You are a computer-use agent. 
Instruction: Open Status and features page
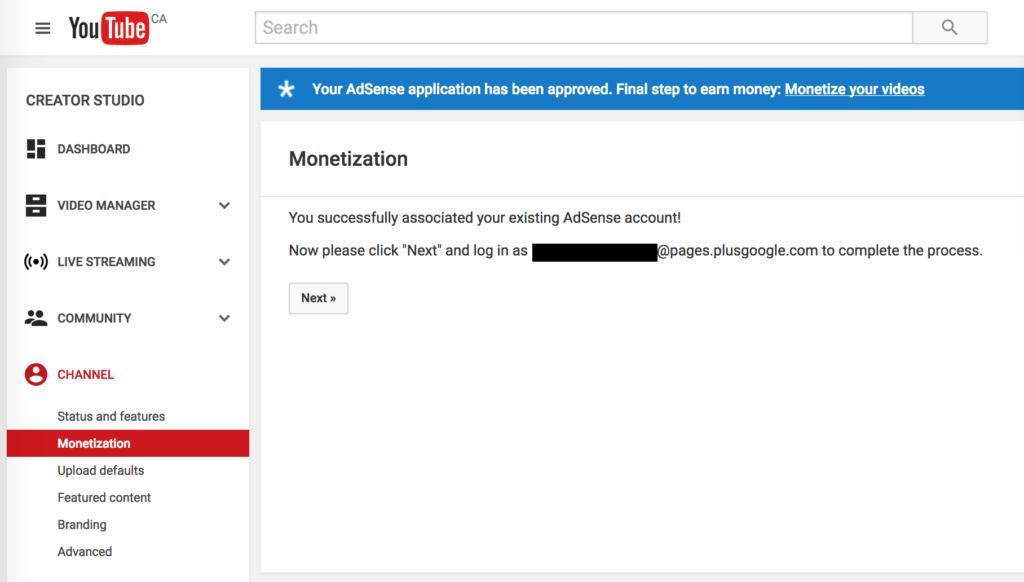[x=111, y=416]
